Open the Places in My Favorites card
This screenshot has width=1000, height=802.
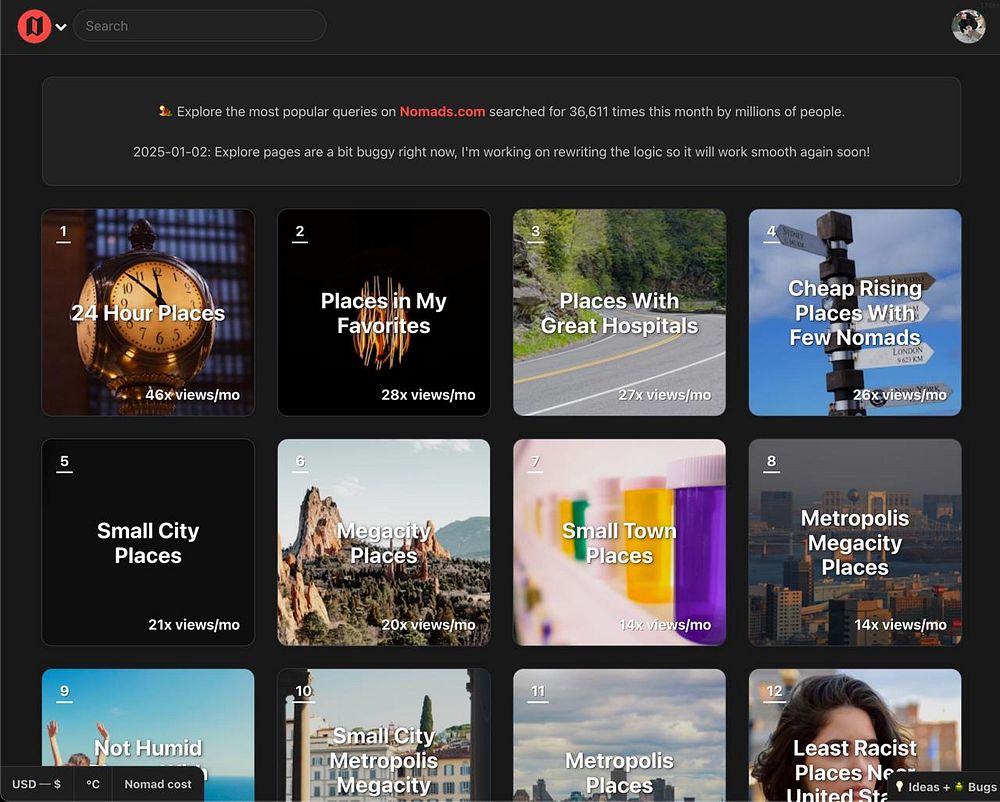click(x=384, y=312)
